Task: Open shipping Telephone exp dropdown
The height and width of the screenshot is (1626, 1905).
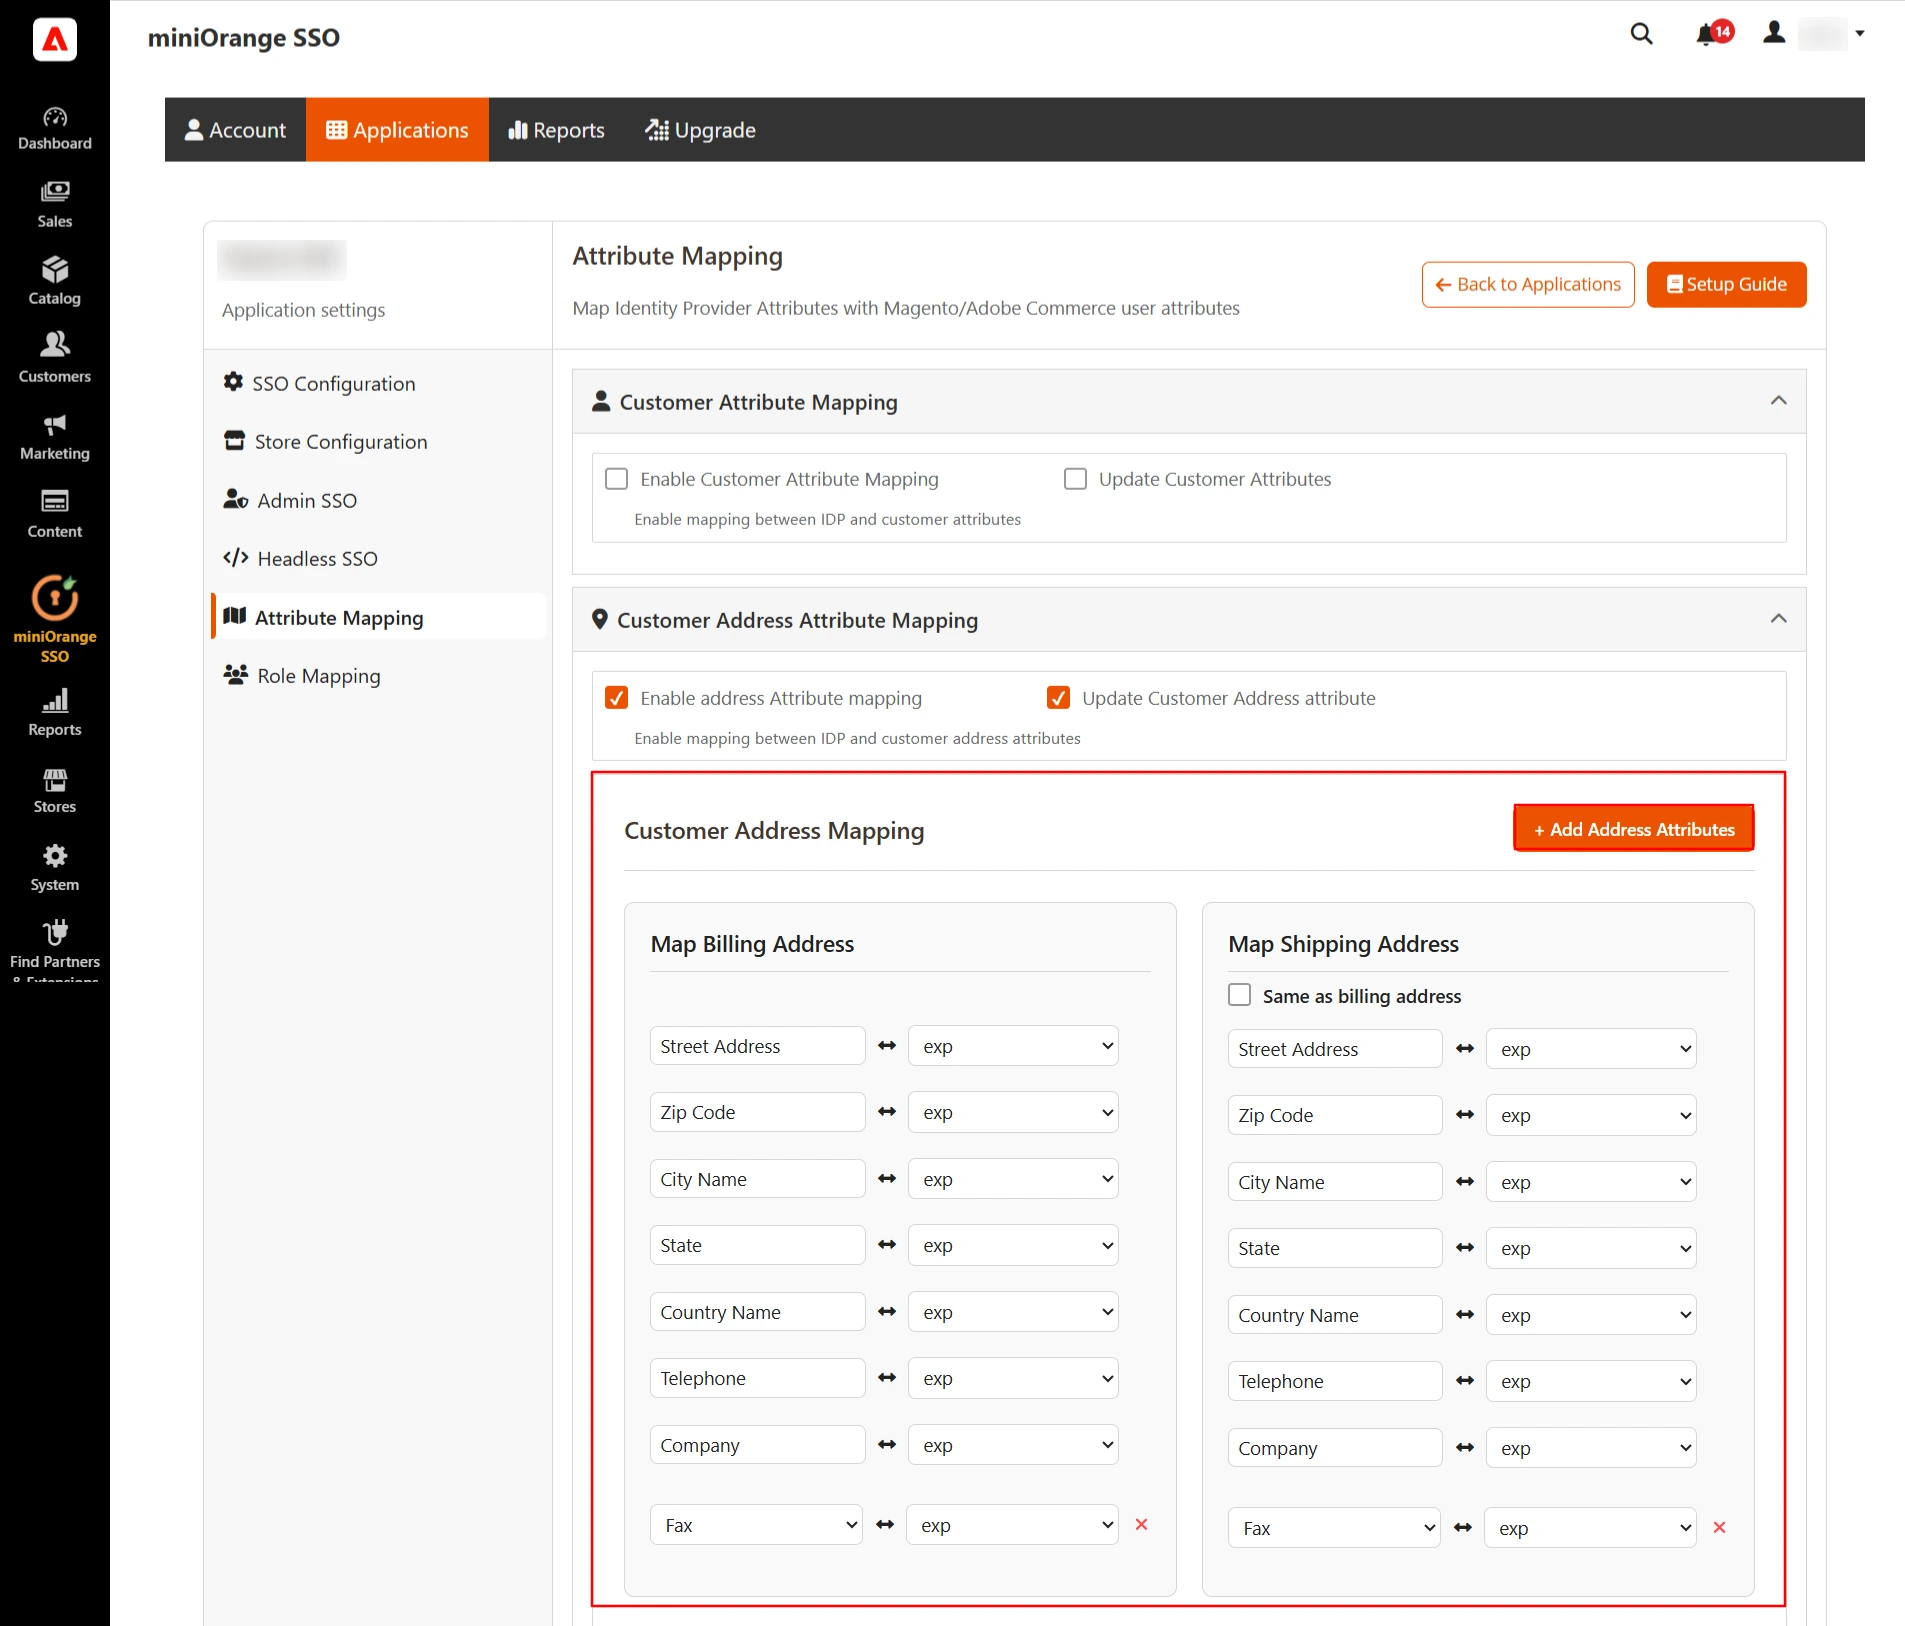Action: 1591,1381
